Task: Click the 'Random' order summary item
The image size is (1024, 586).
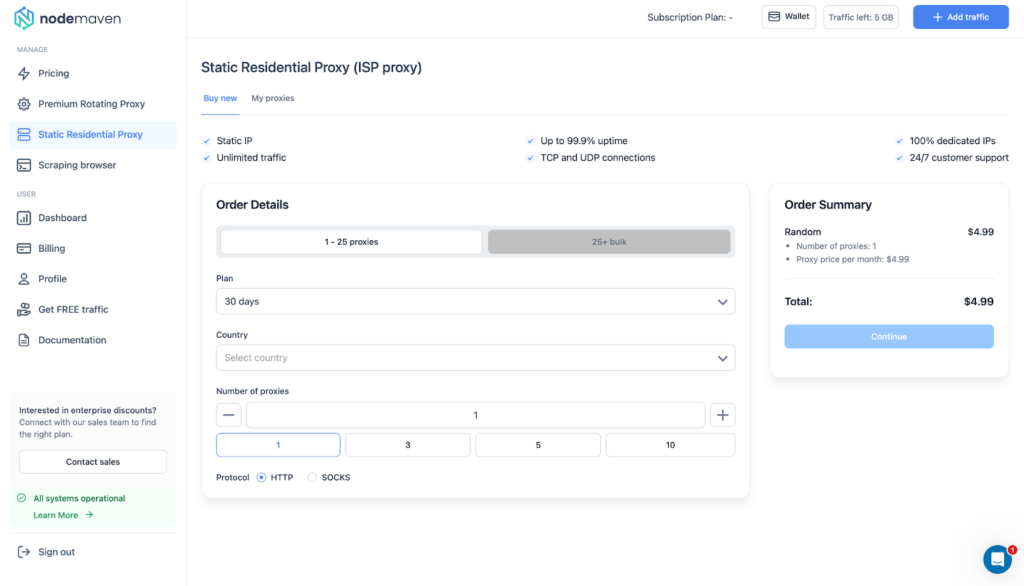Action: click(803, 232)
